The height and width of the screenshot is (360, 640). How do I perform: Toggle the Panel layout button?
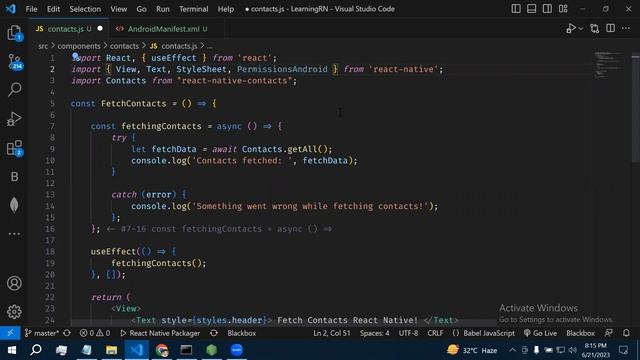531,9
